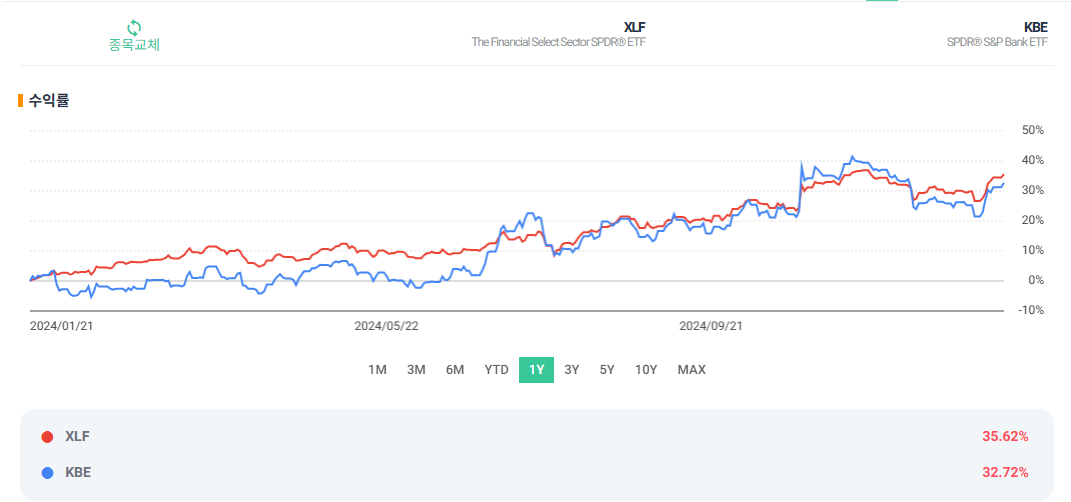
Task: Click the 0% axis label
Action: pyautogui.click(x=1035, y=280)
